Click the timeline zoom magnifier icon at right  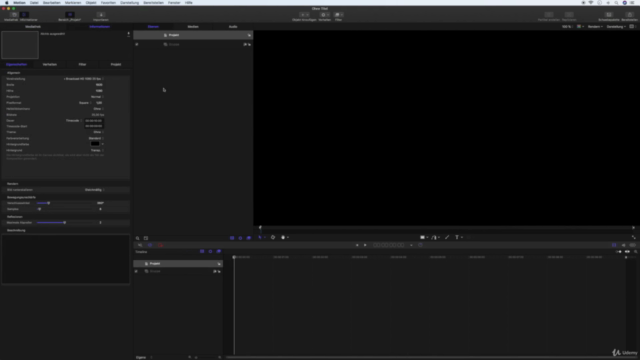coord(636,252)
